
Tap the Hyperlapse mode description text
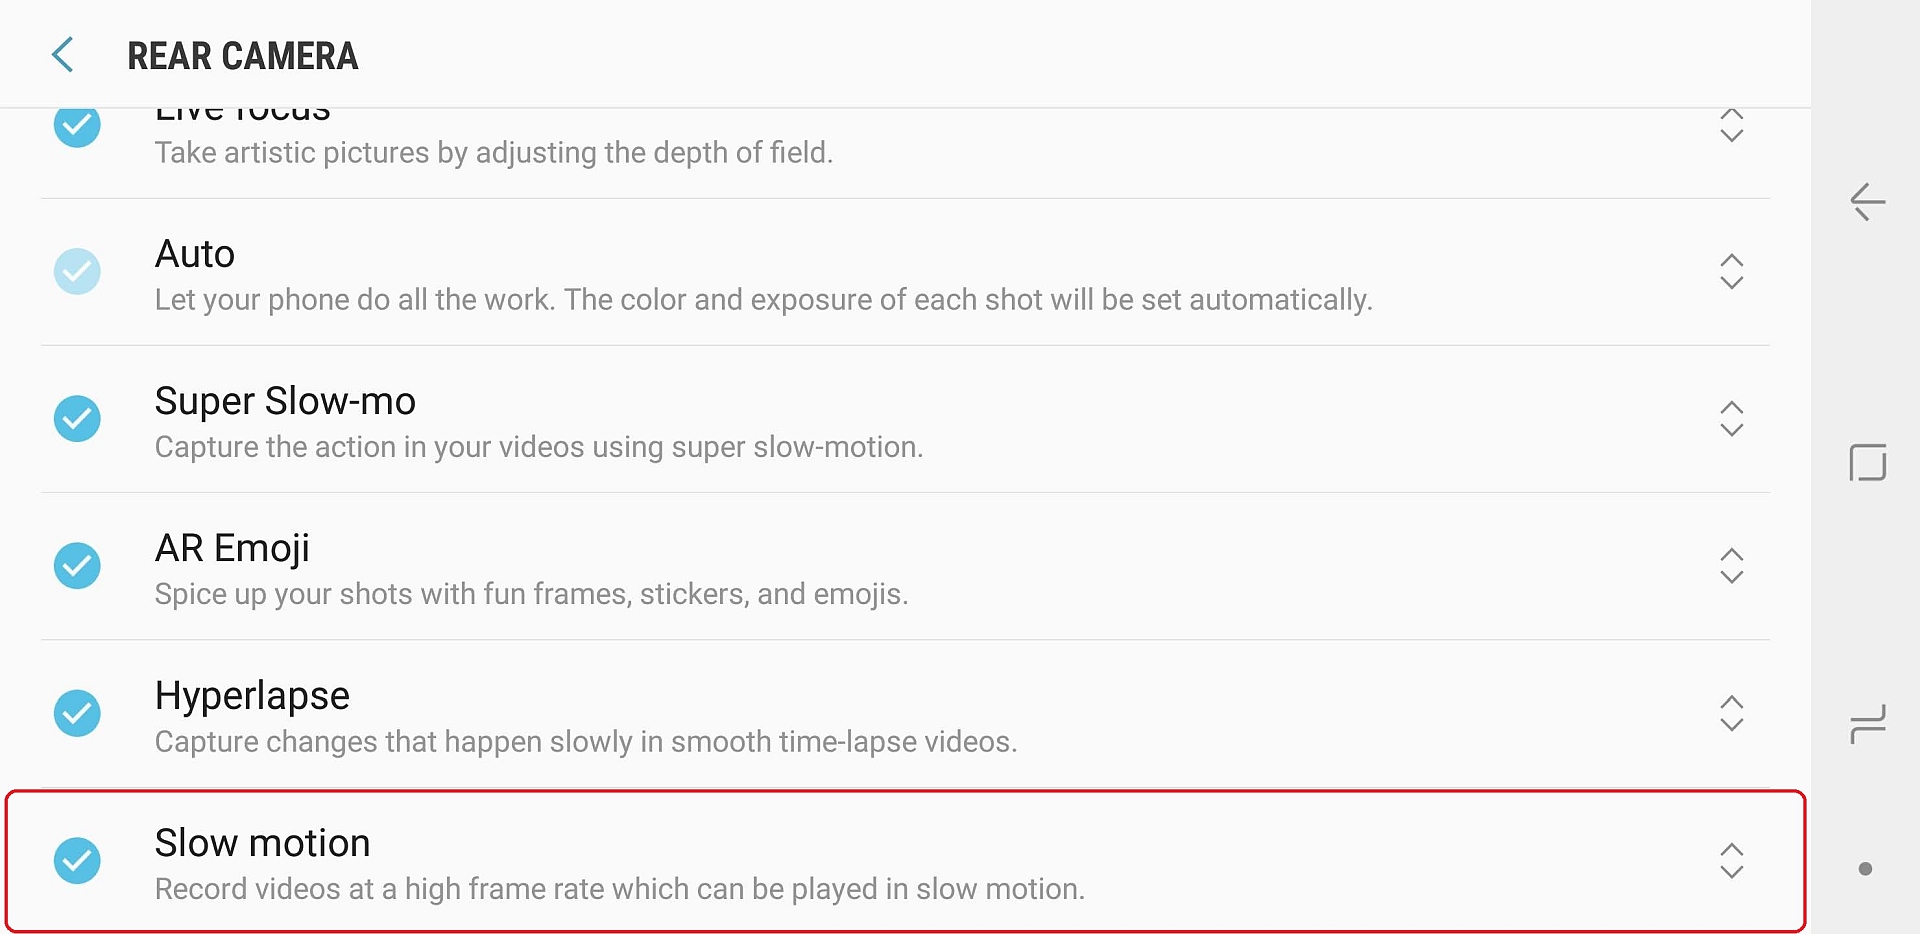point(585,742)
